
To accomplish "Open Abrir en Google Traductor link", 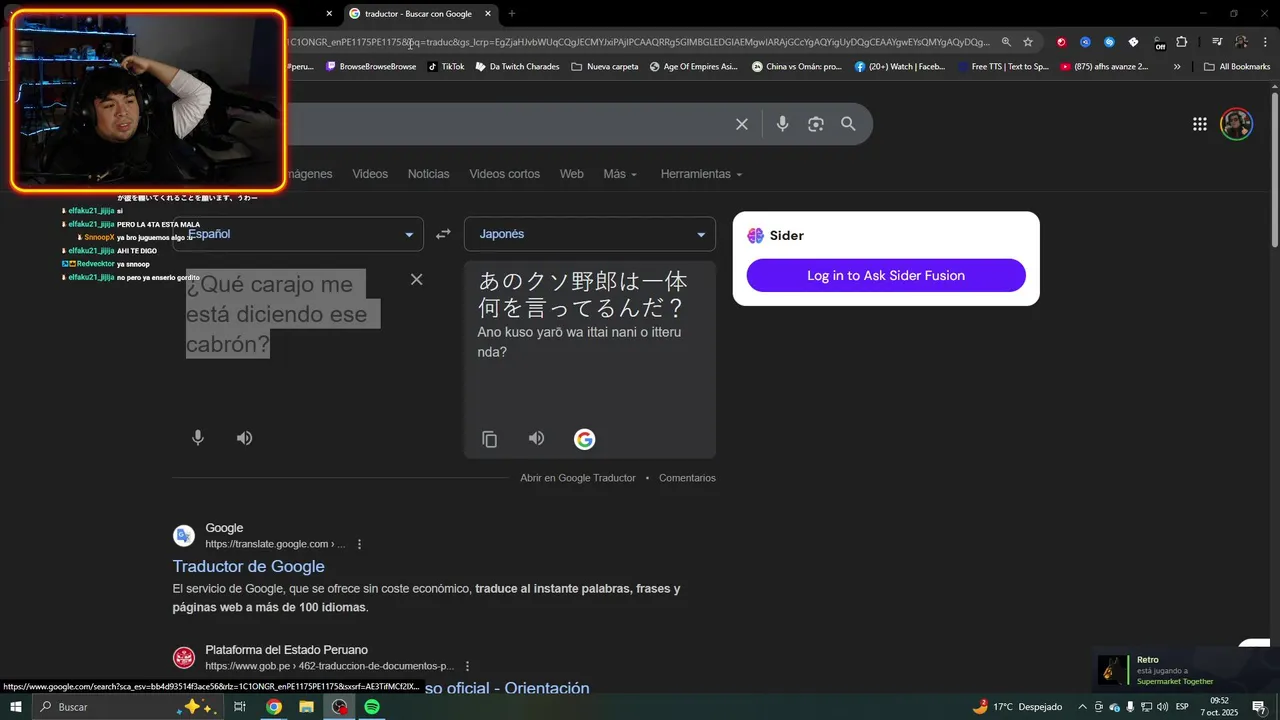I will pos(578,478).
